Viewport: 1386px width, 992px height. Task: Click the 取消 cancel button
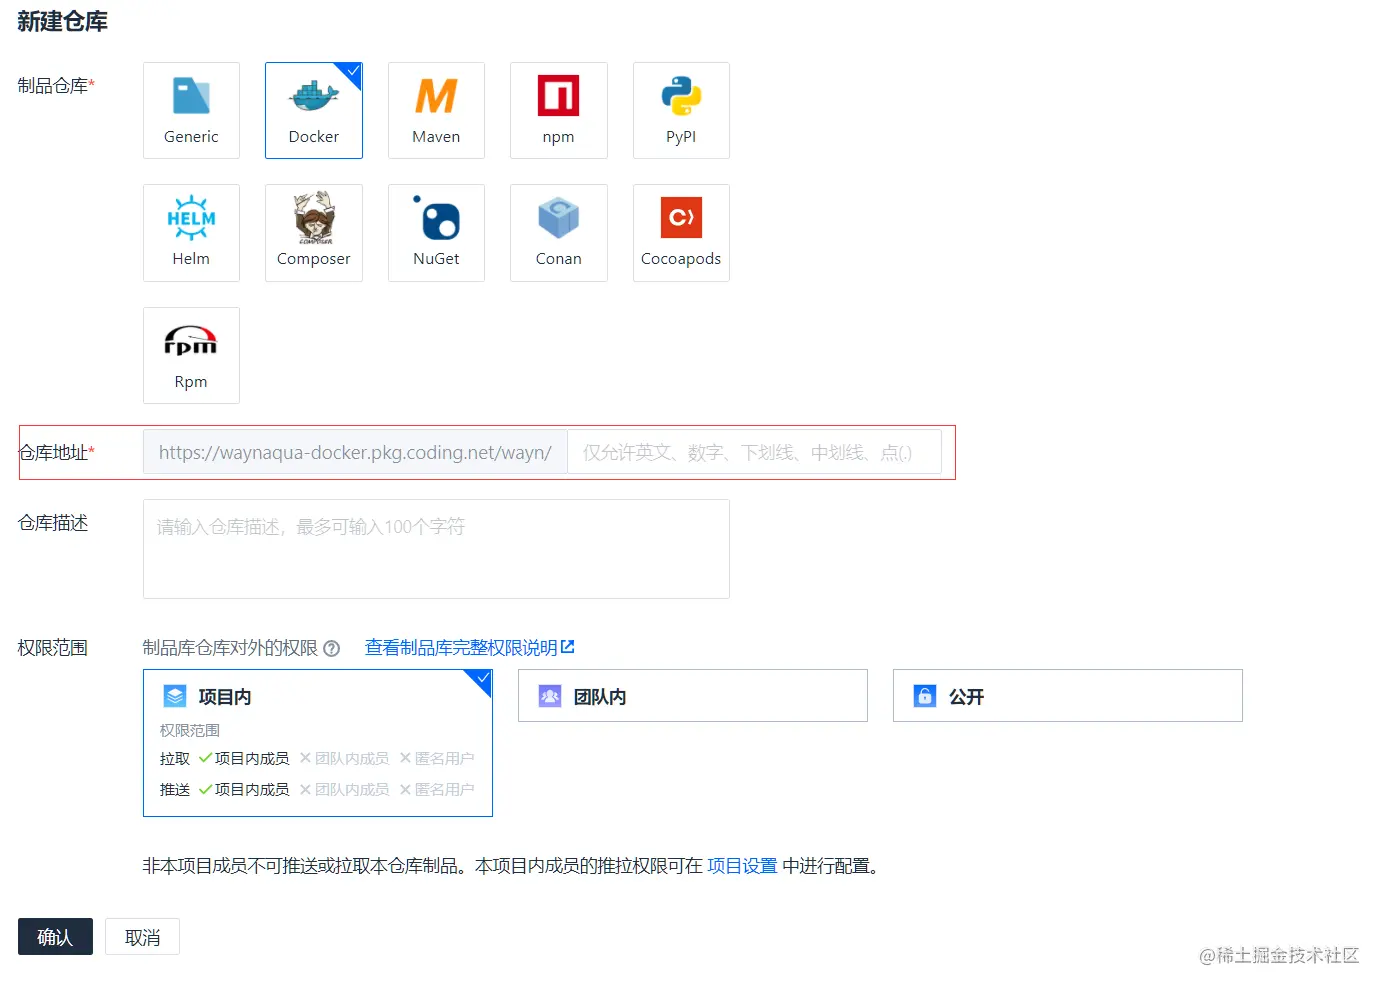coord(141,937)
